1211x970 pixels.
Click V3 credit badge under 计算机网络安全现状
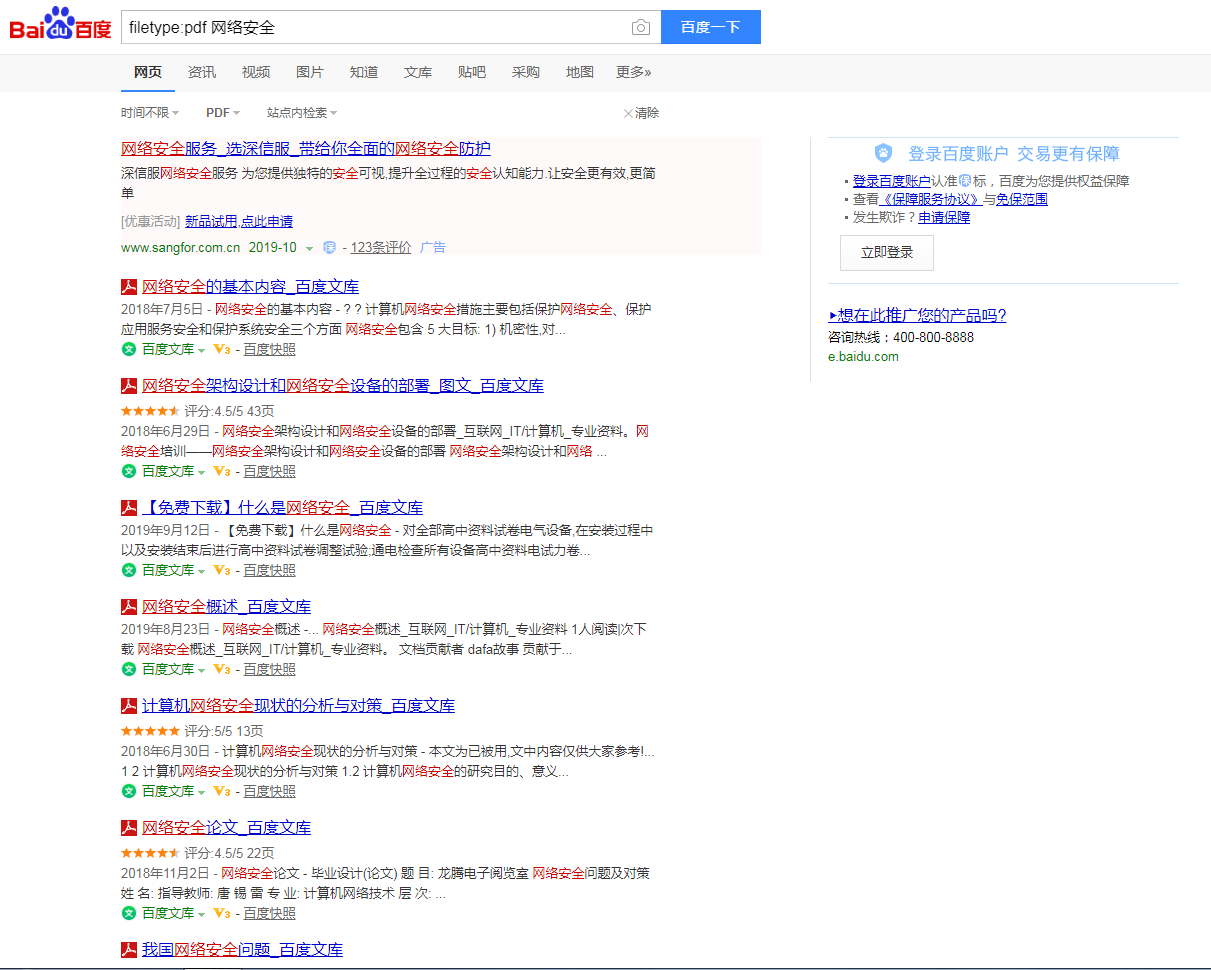(x=222, y=791)
